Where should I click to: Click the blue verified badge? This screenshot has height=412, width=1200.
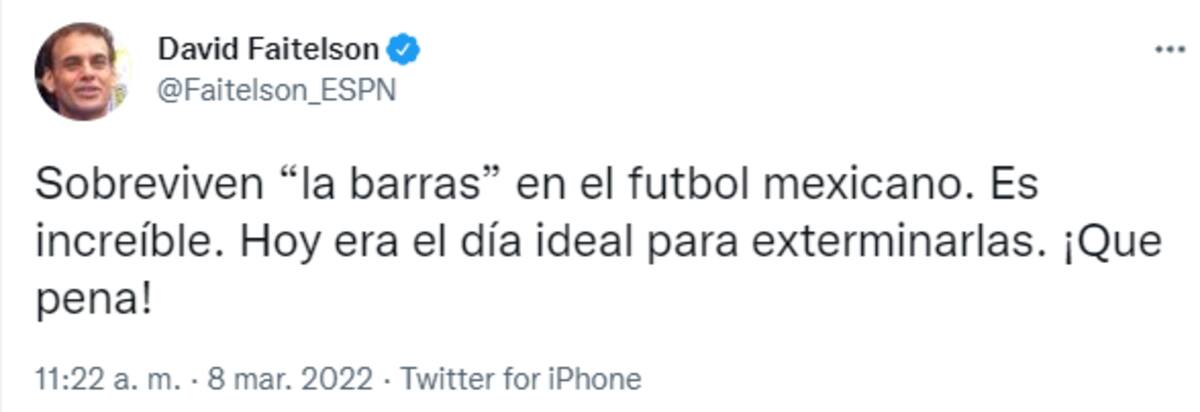pos(403,49)
